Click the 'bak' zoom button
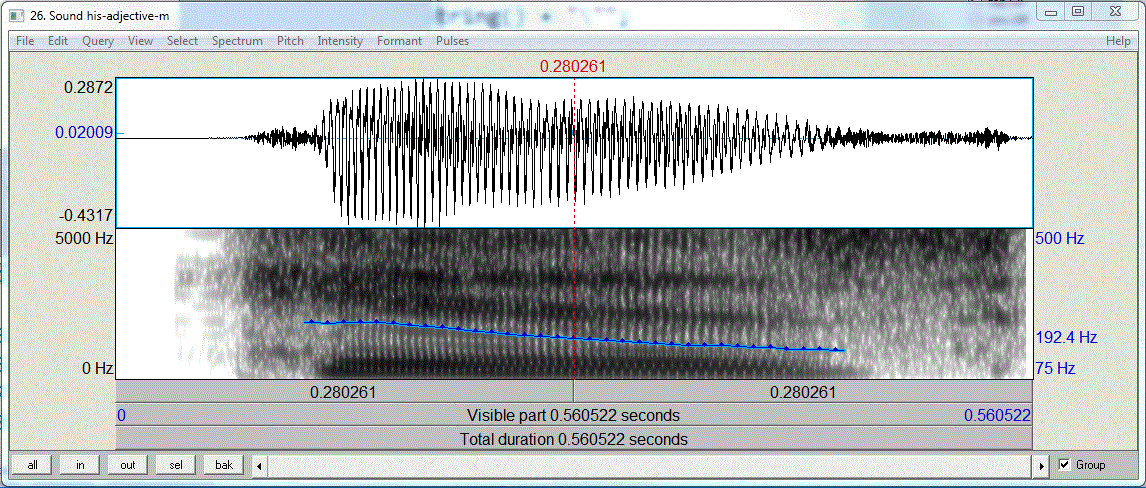This screenshot has height=488, width=1146. tap(224, 465)
